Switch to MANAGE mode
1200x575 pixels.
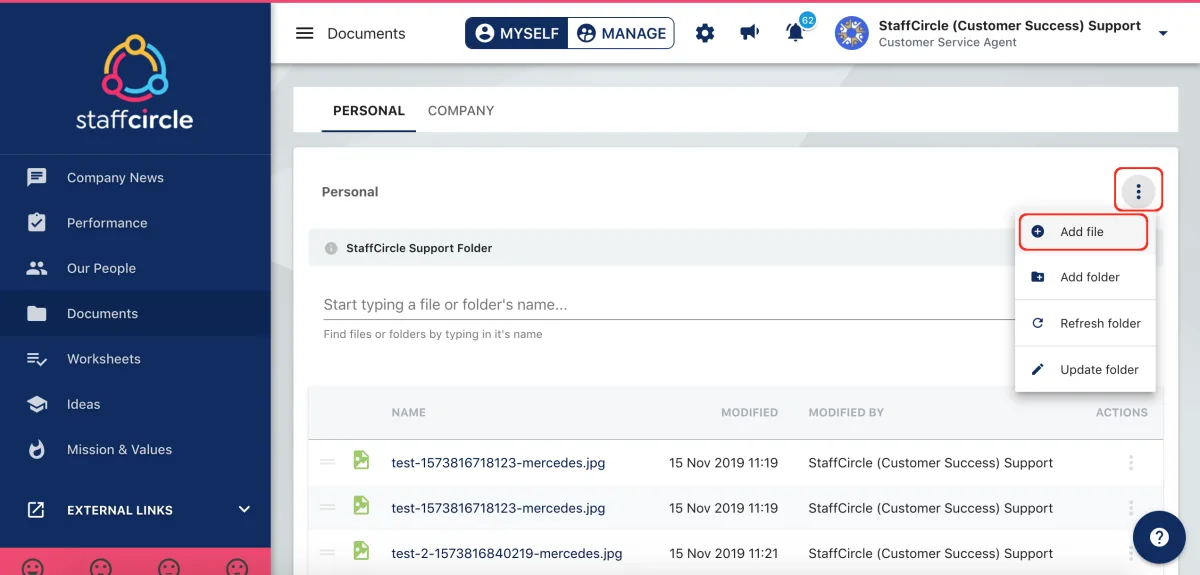coord(621,33)
